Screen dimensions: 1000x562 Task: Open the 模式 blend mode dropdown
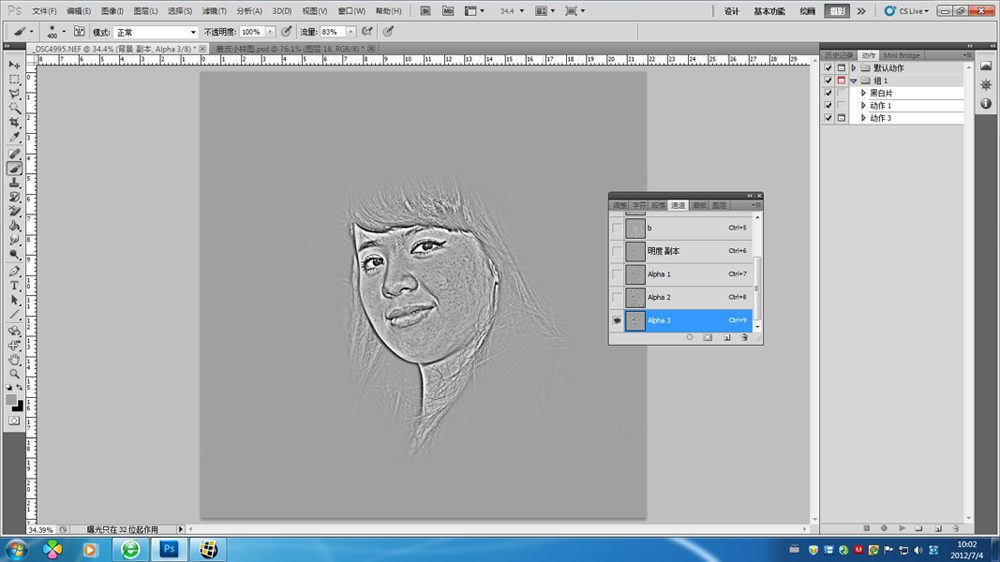156,32
